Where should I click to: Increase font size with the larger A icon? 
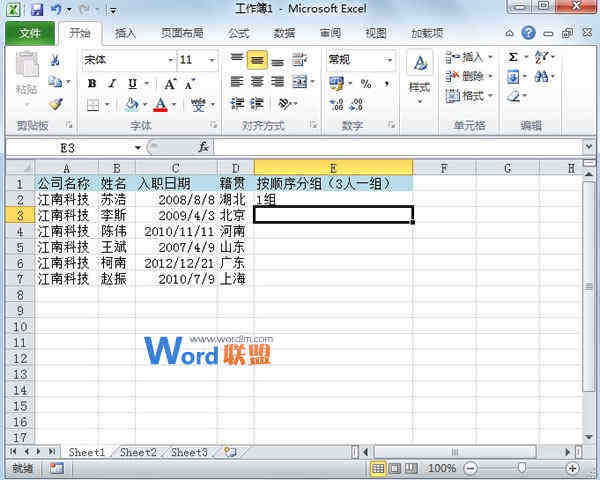pos(170,84)
